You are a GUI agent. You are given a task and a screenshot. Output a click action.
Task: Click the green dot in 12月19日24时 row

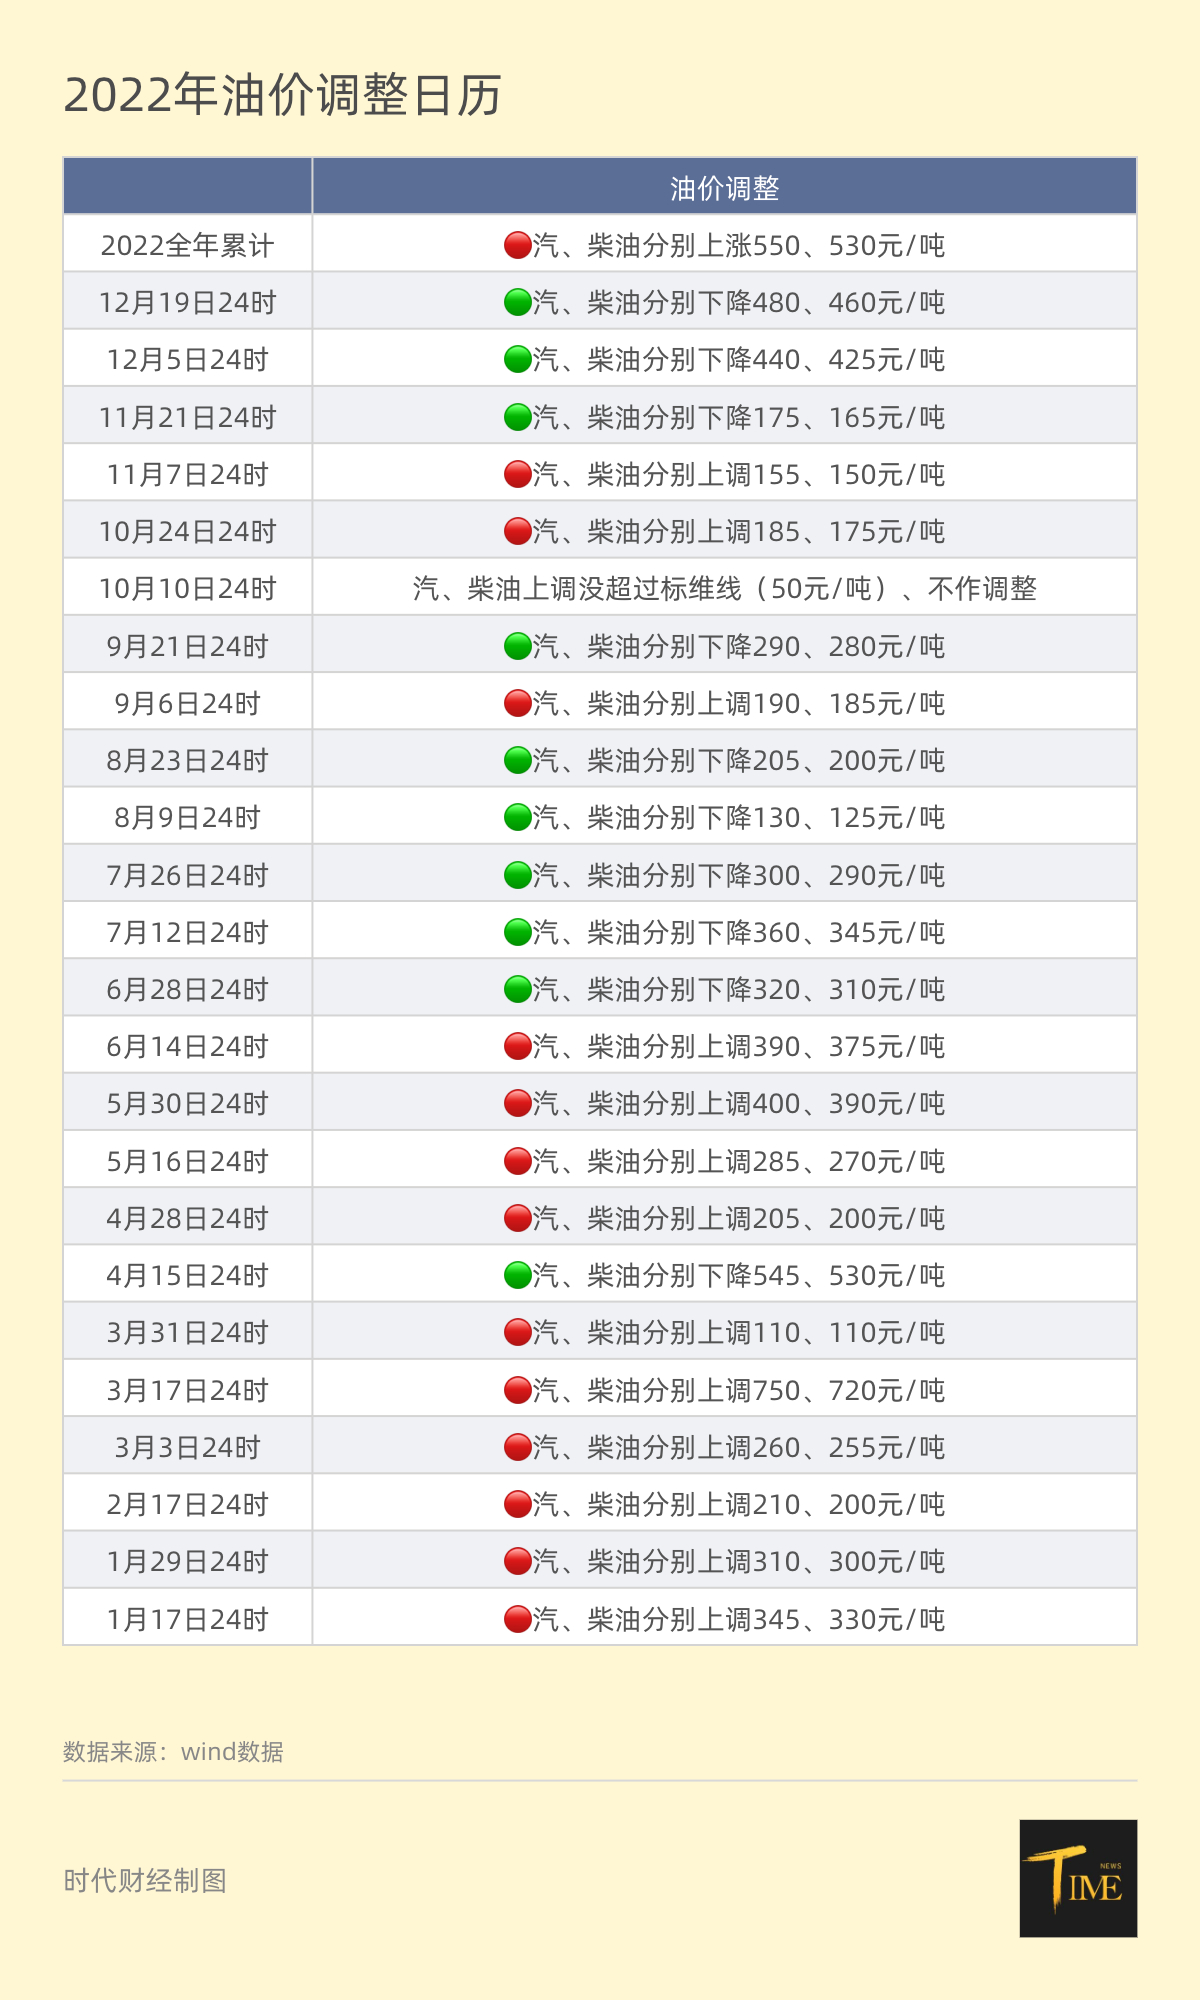(x=518, y=302)
